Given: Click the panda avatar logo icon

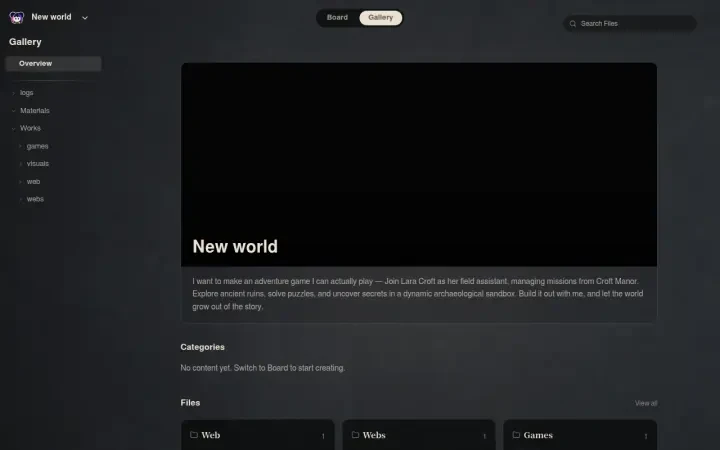Looking at the screenshot, I should [x=17, y=17].
